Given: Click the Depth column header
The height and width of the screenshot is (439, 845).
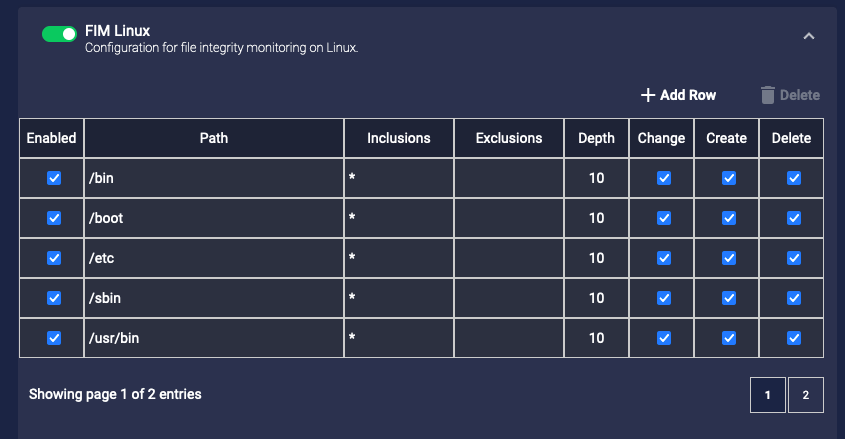Looking at the screenshot, I should pyautogui.click(x=596, y=138).
